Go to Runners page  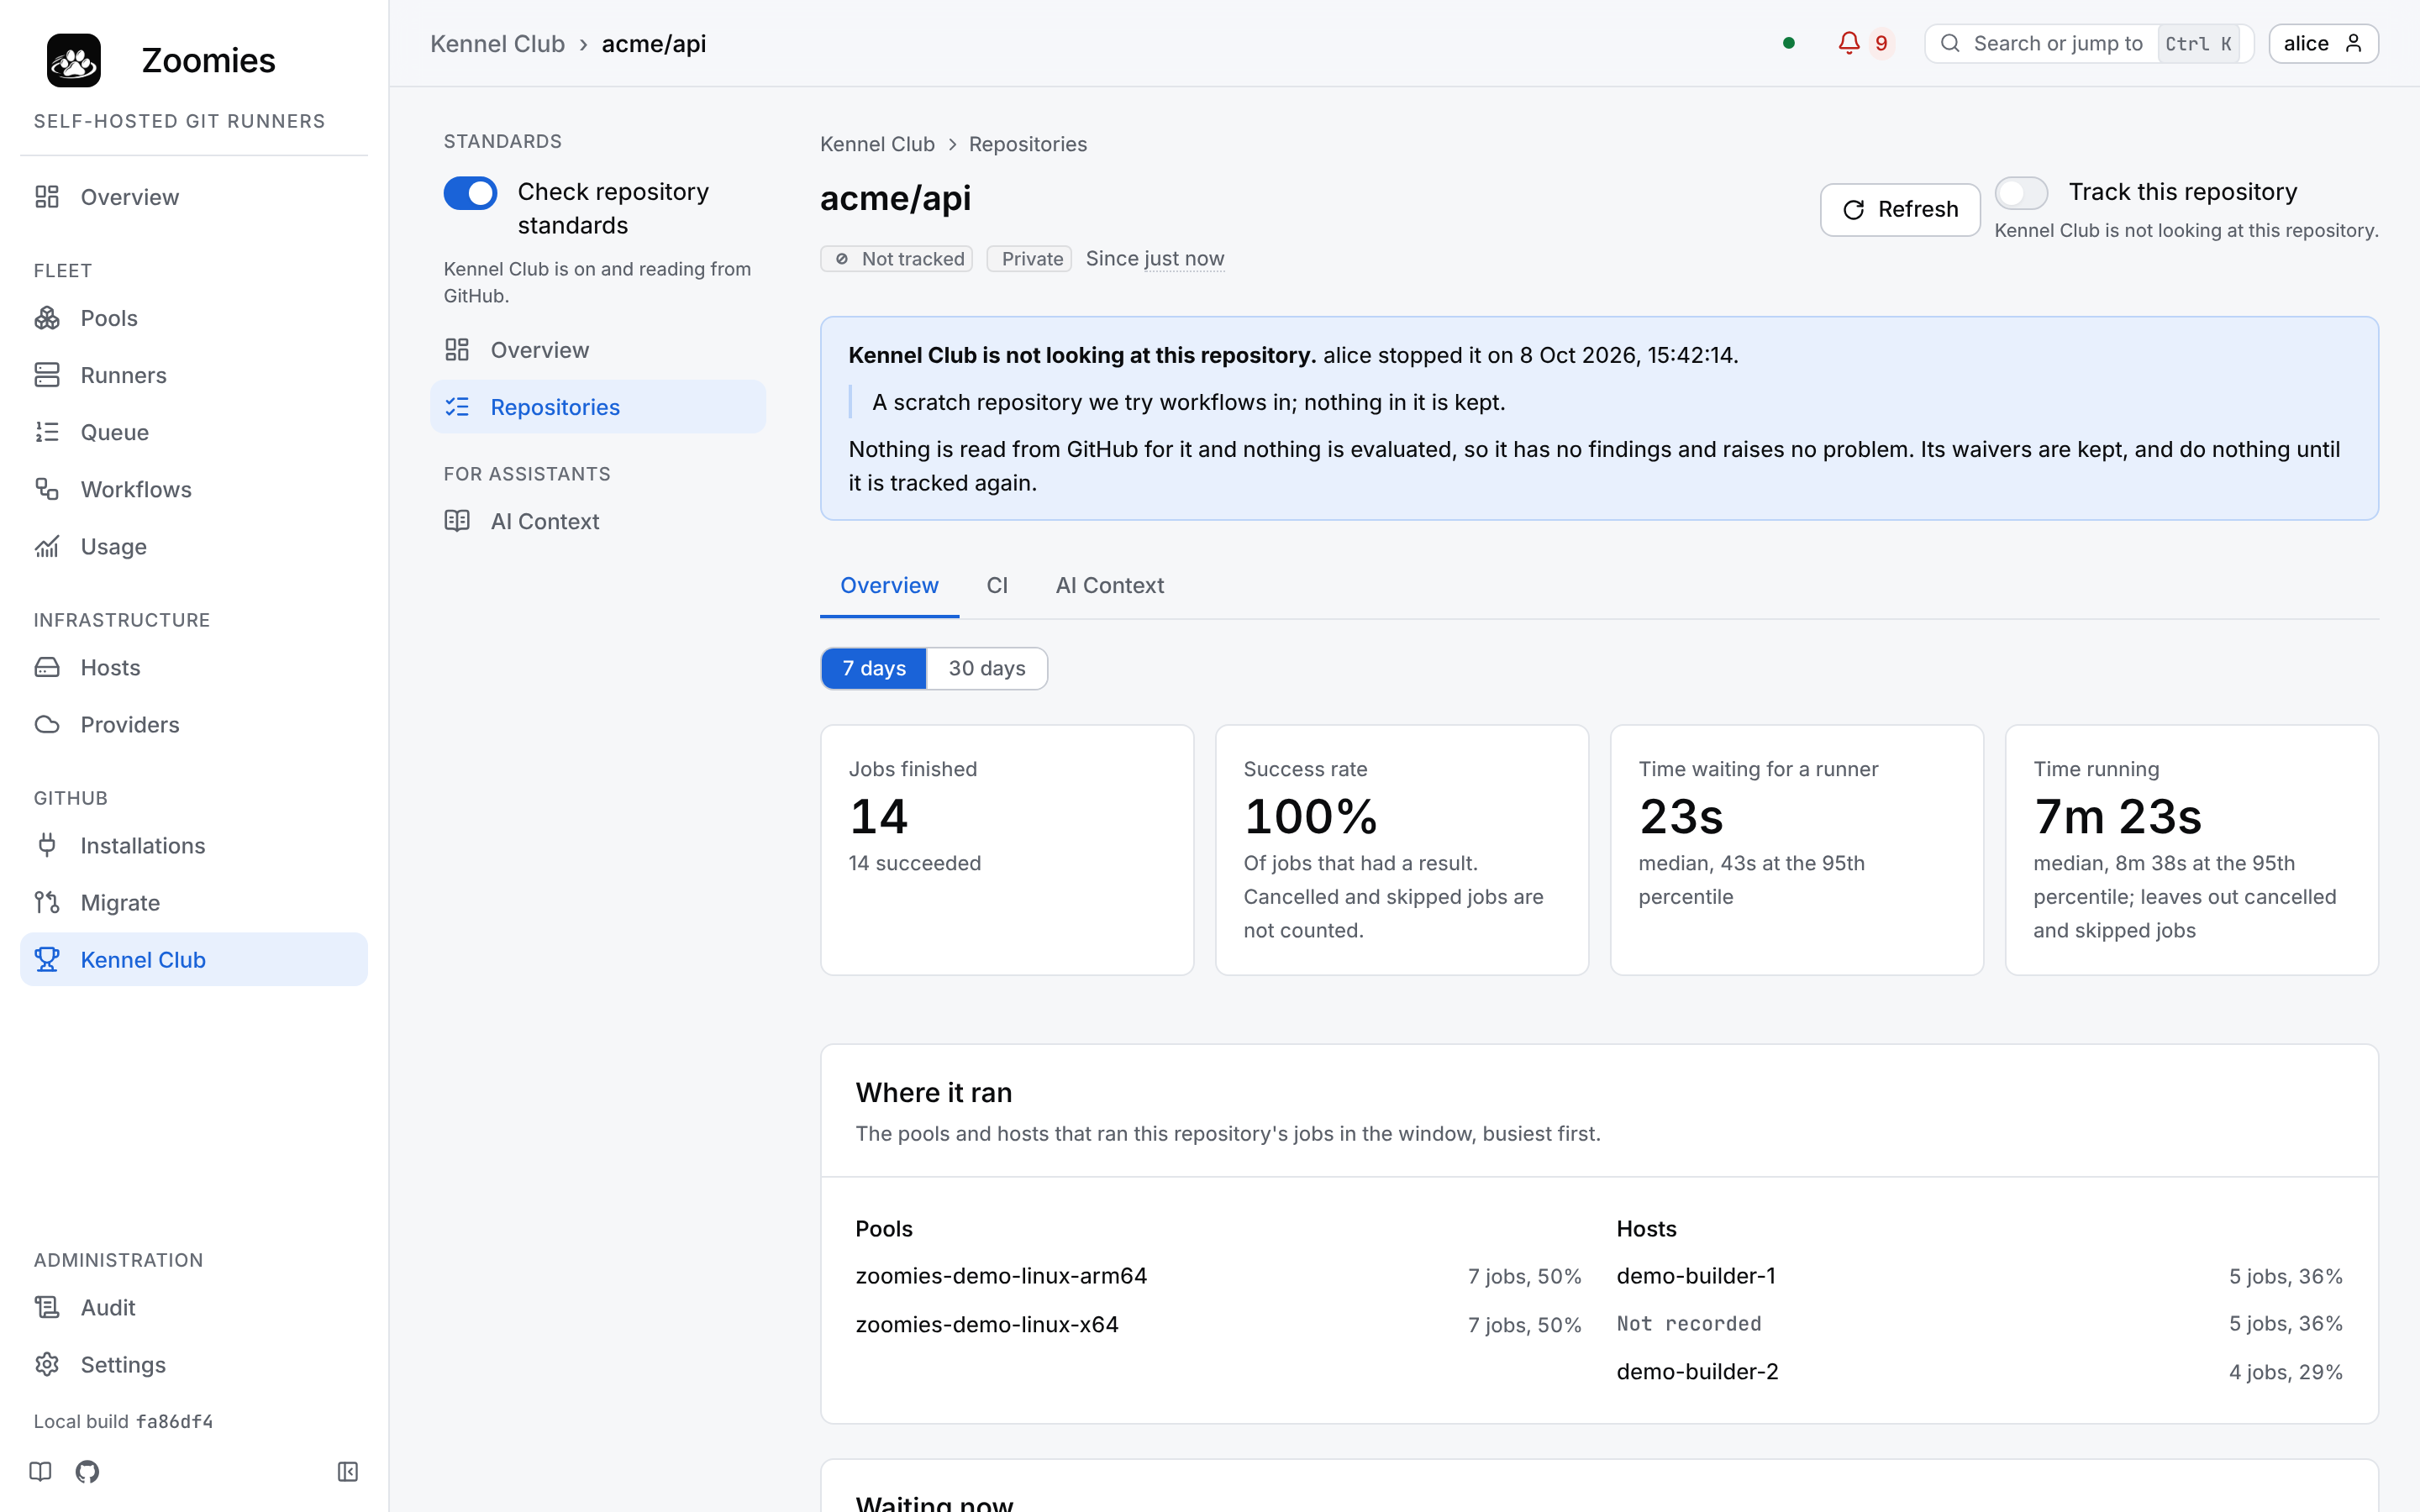pos(194,375)
